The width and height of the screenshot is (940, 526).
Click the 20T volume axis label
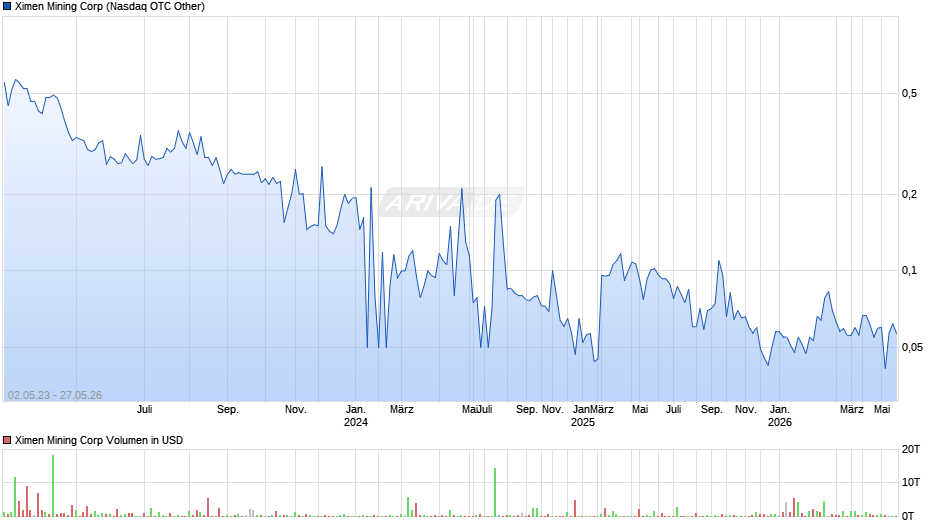point(911,449)
